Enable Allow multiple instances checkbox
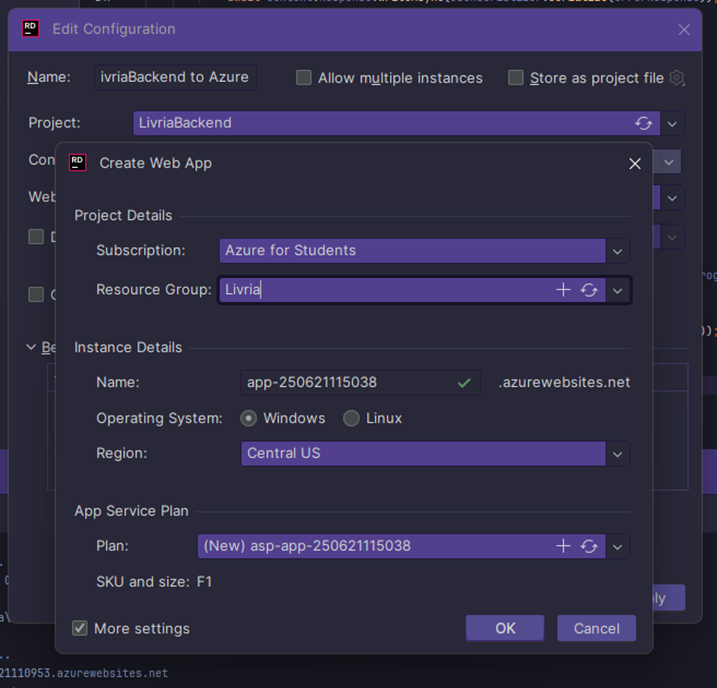 tap(304, 78)
